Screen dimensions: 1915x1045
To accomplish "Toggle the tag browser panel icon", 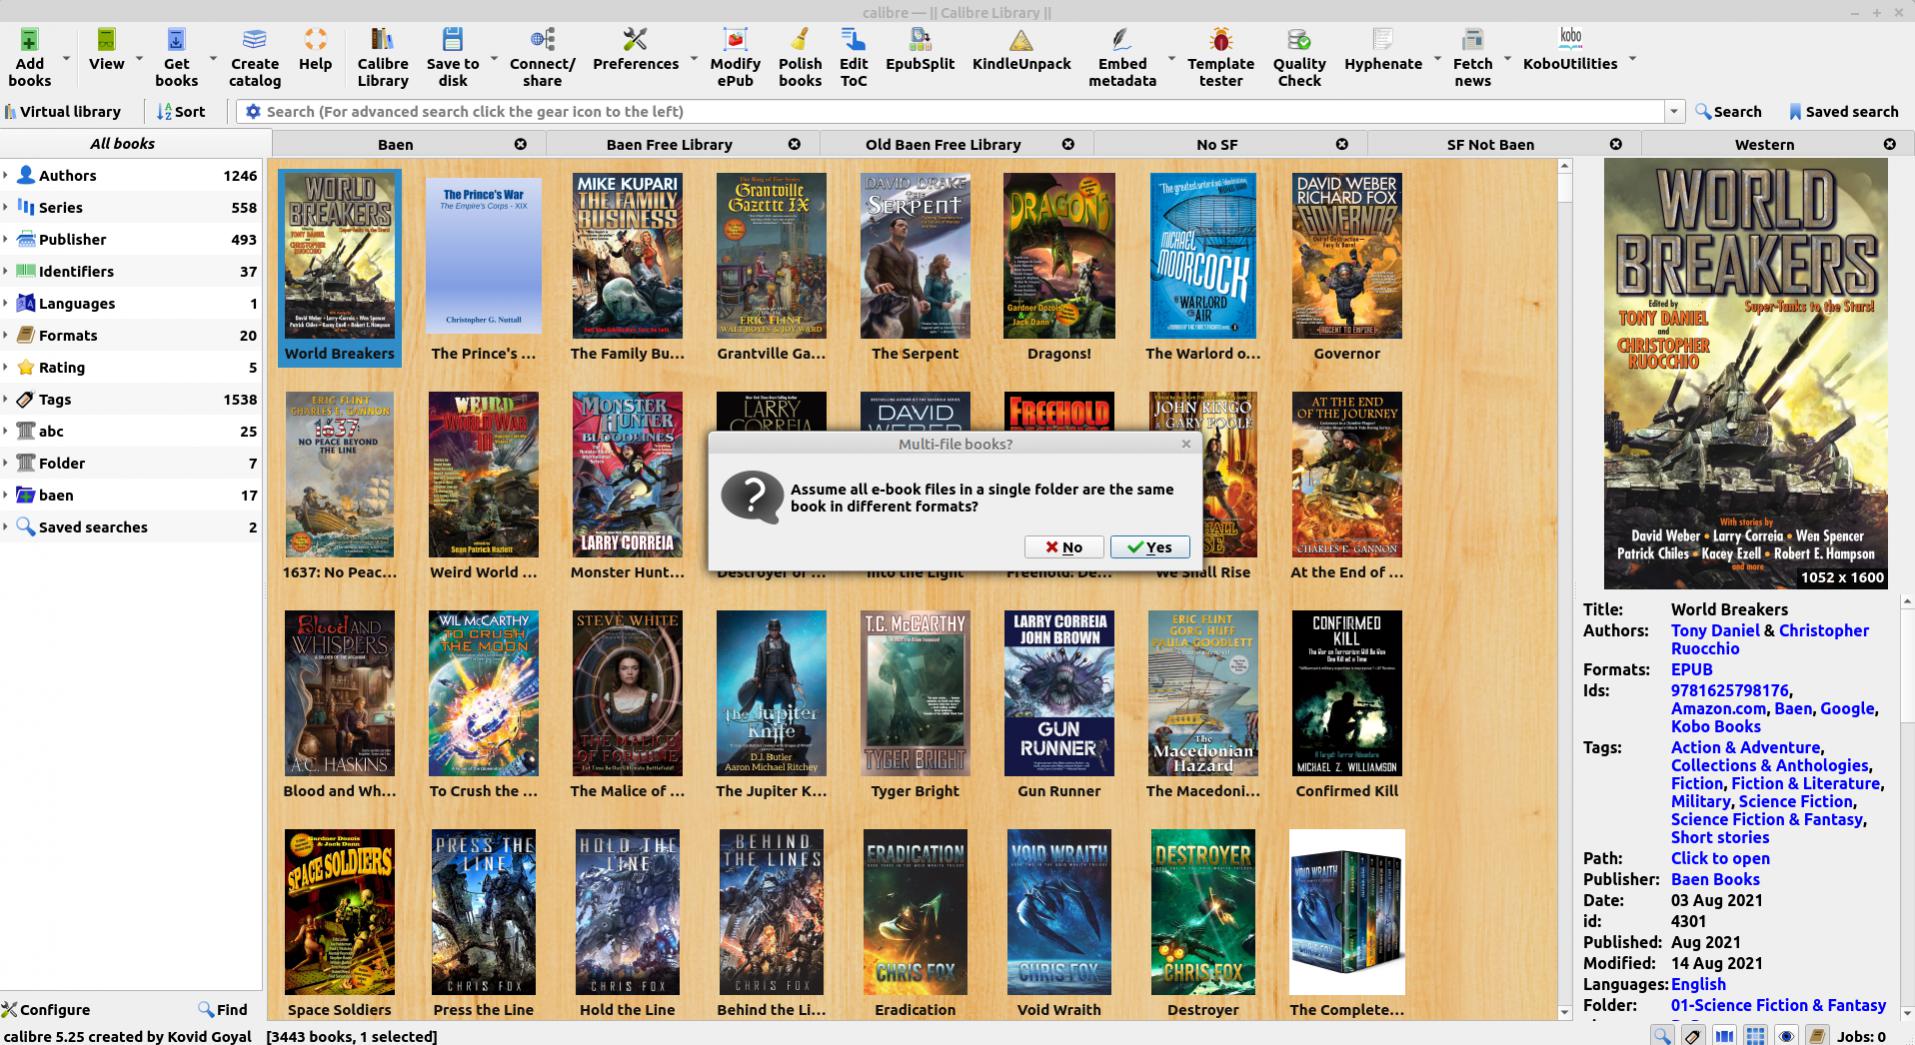I will click(1693, 1036).
